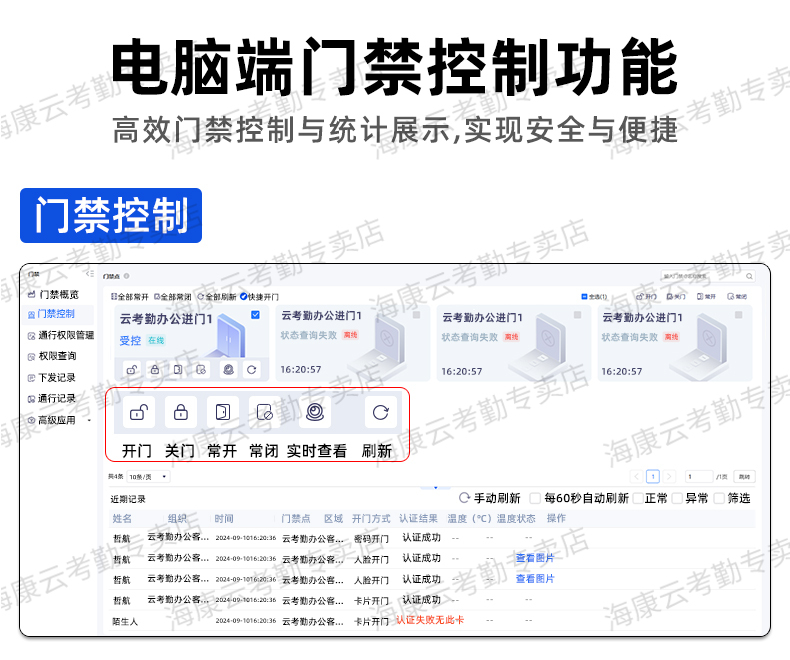790x660 pixels.
Task: Click the lock icon on the 受控 door card
Action: [x=155, y=370]
